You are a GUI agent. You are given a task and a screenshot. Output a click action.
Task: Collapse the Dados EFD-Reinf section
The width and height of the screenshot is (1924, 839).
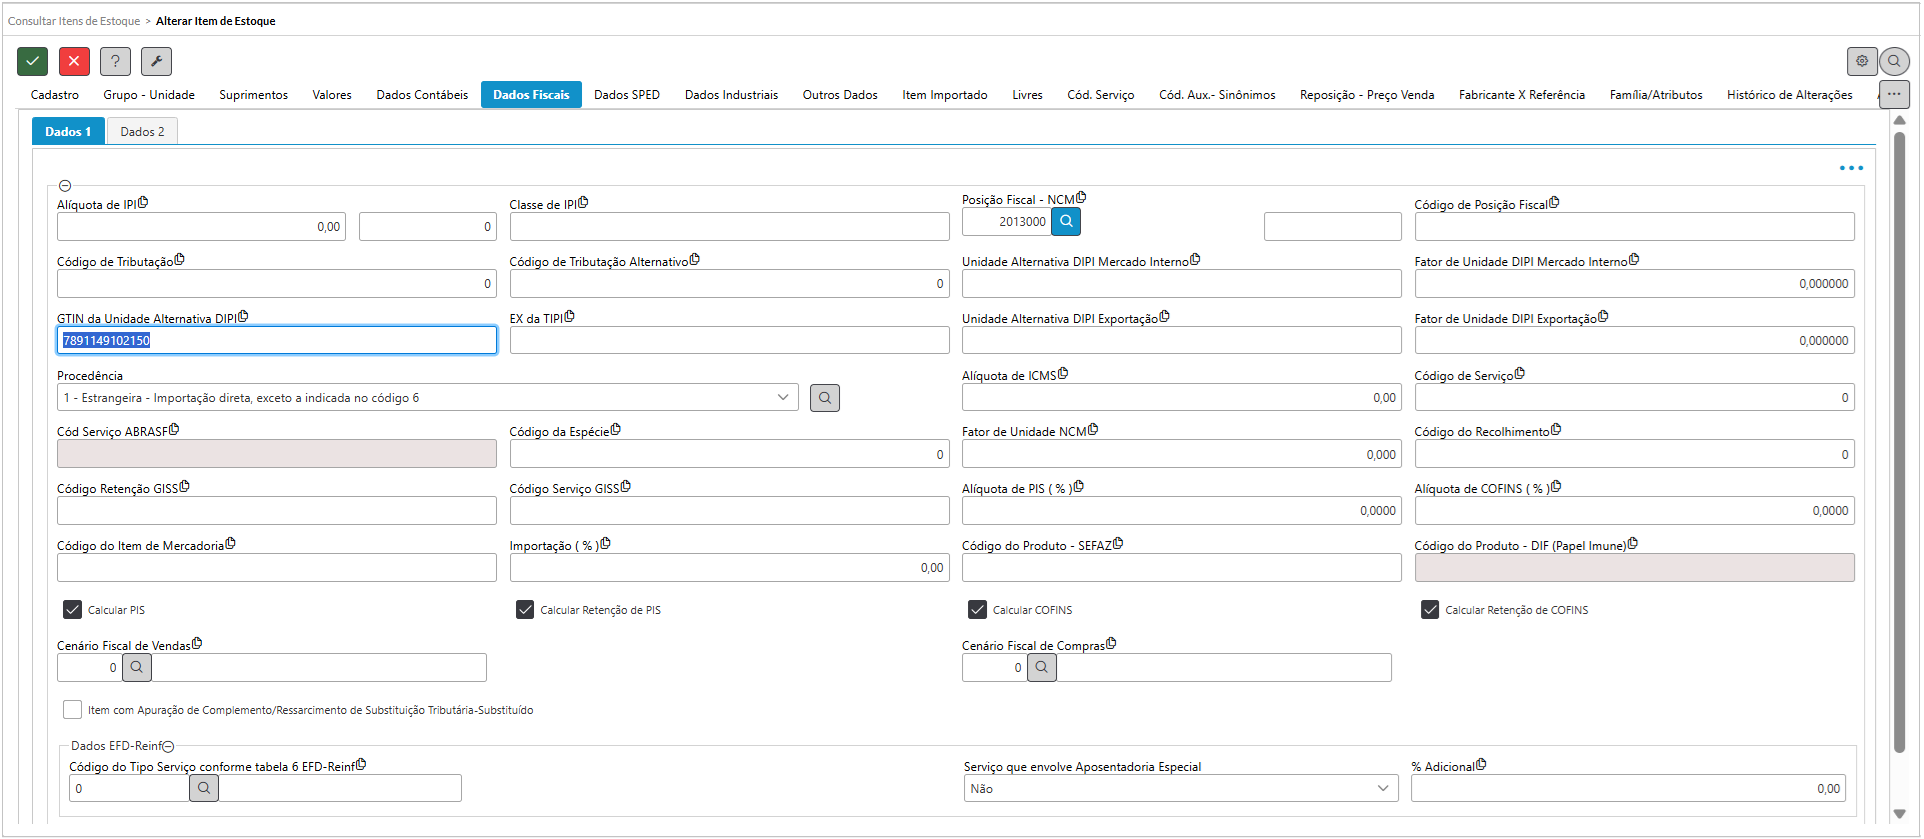[168, 746]
